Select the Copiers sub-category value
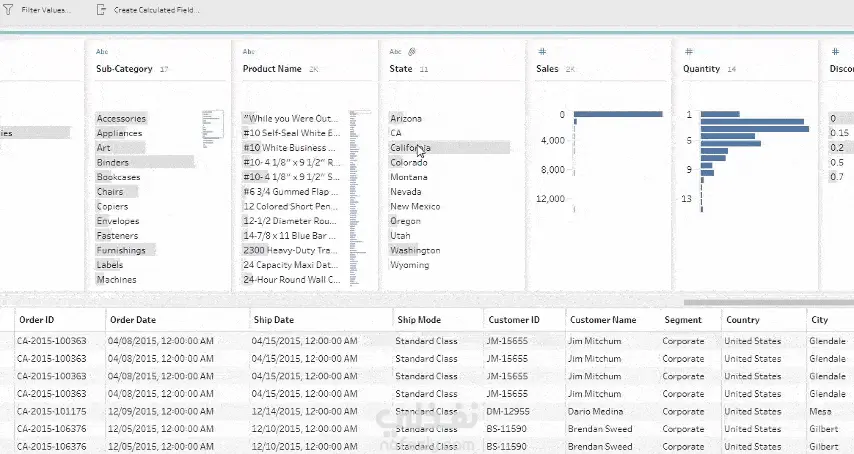This screenshot has width=854, height=454. [112, 206]
